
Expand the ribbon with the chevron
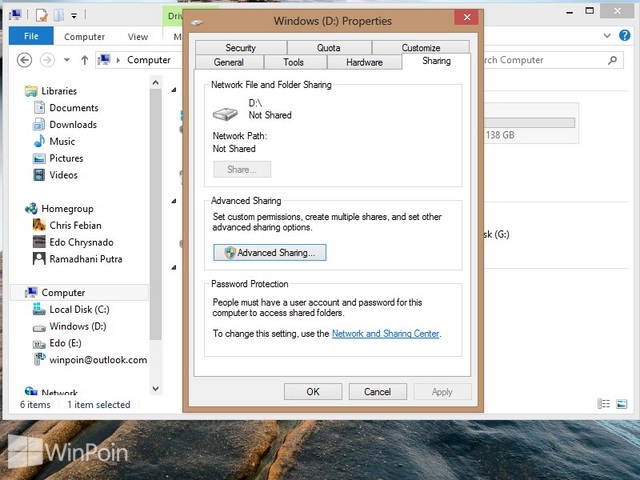pos(607,36)
